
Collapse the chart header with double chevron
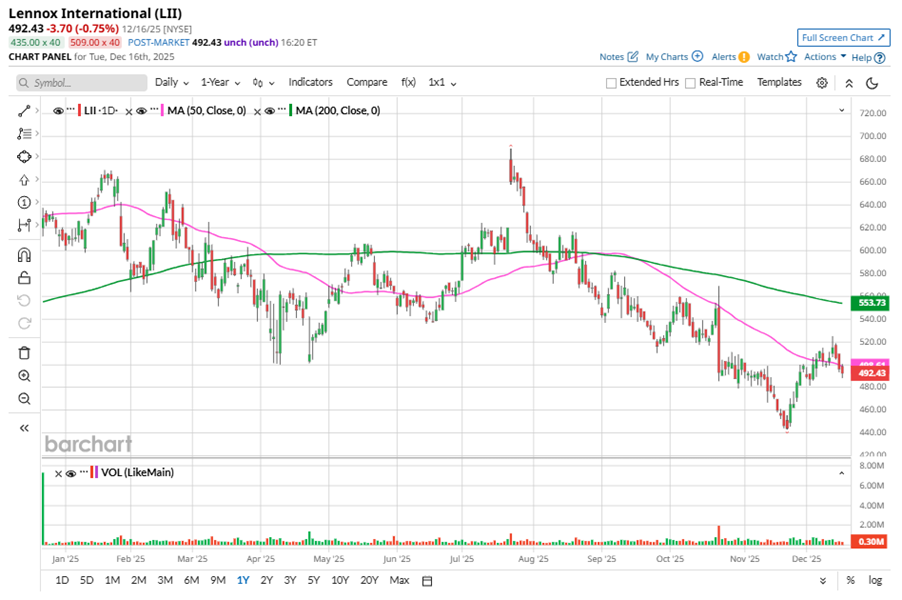pos(849,83)
